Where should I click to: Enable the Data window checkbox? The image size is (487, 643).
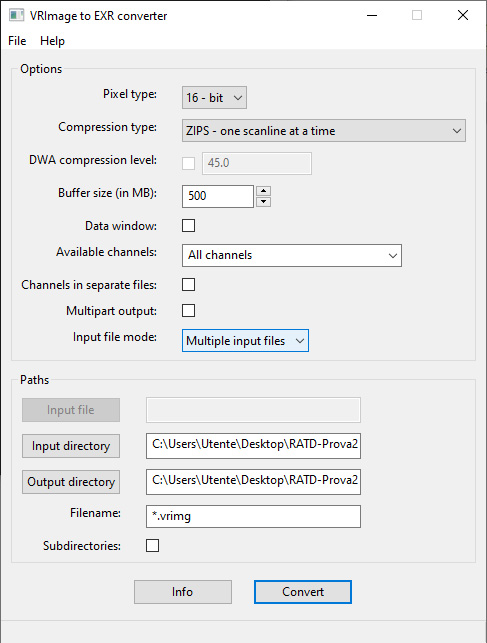[x=189, y=226]
